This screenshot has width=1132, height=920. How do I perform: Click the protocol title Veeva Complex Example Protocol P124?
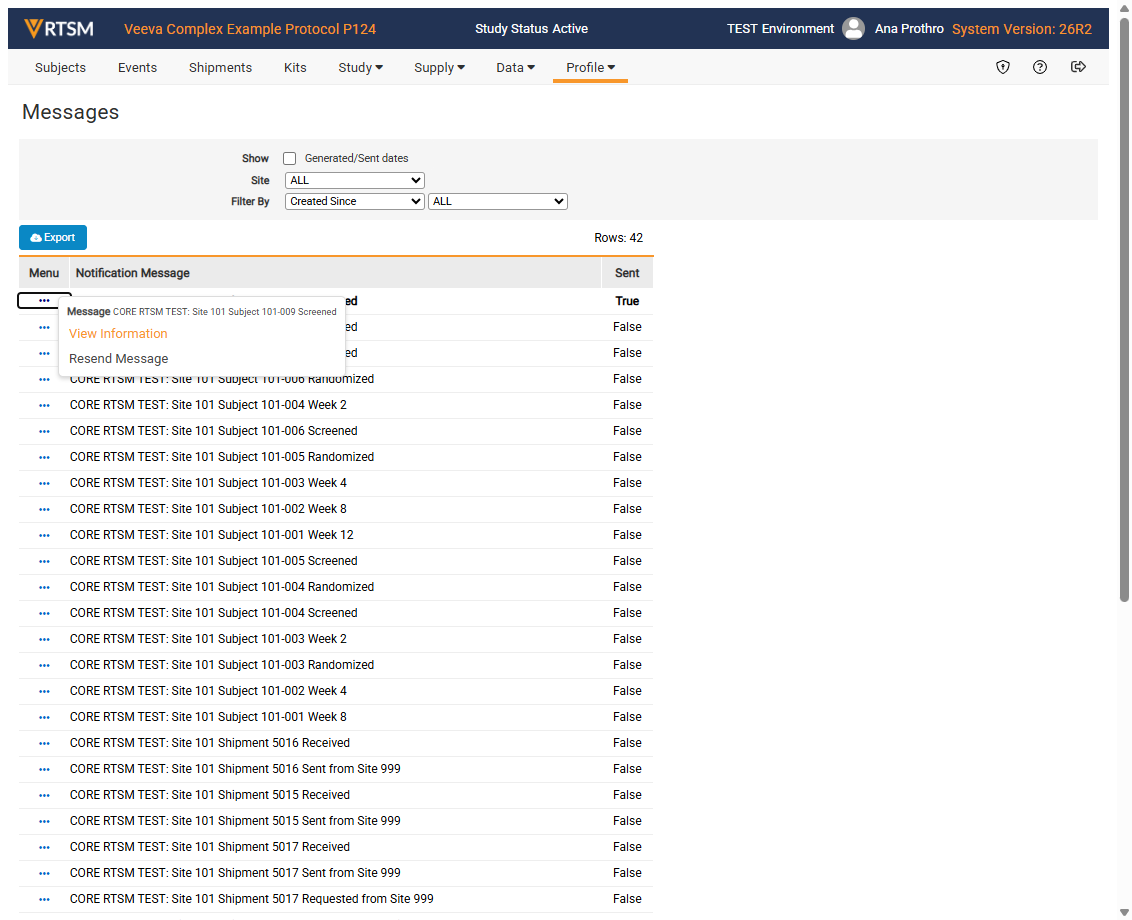click(250, 29)
